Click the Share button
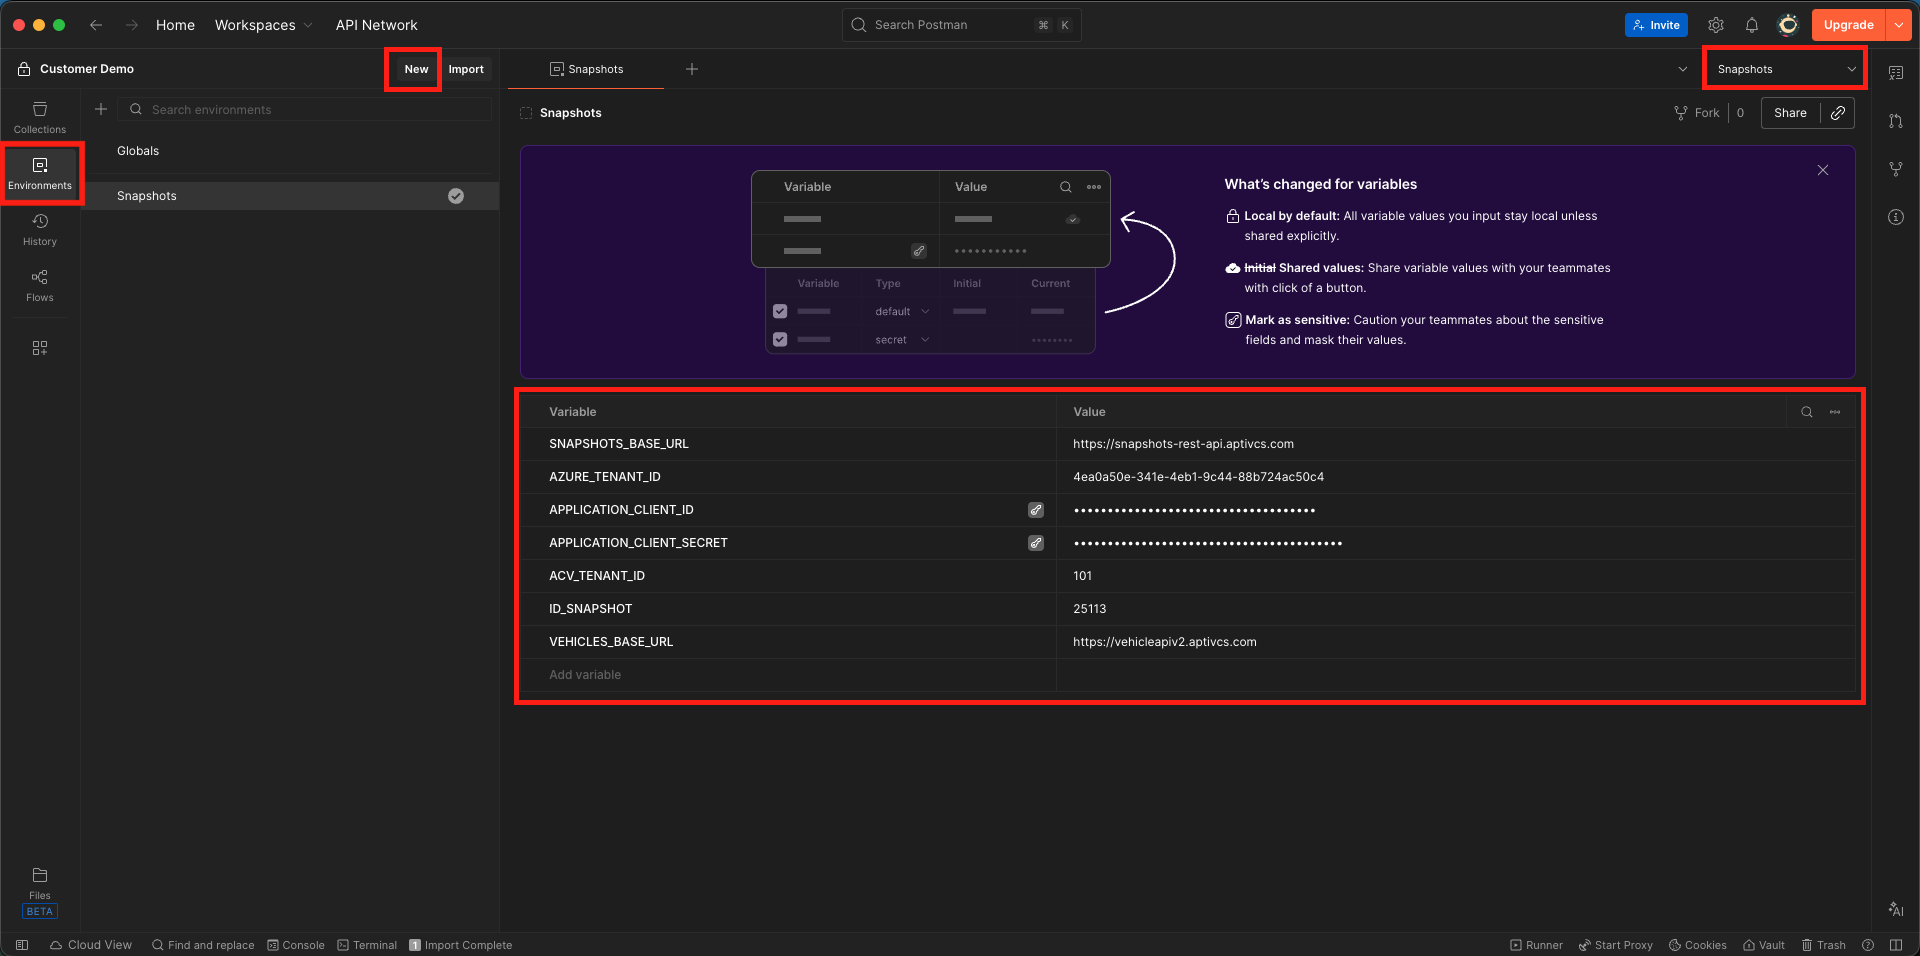The width and height of the screenshot is (1920, 956). click(1790, 112)
